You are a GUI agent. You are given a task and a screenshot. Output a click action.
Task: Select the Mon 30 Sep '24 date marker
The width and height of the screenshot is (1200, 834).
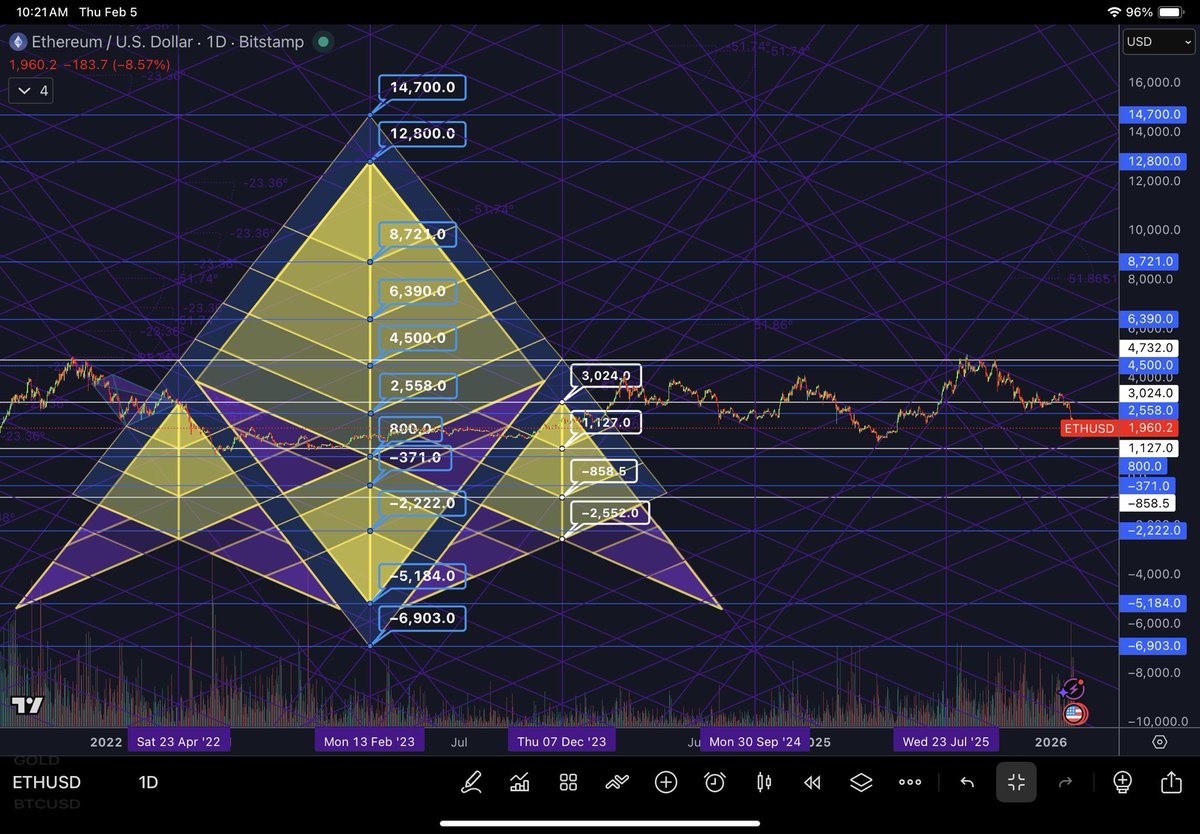pyautogui.click(x=754, y=741)
